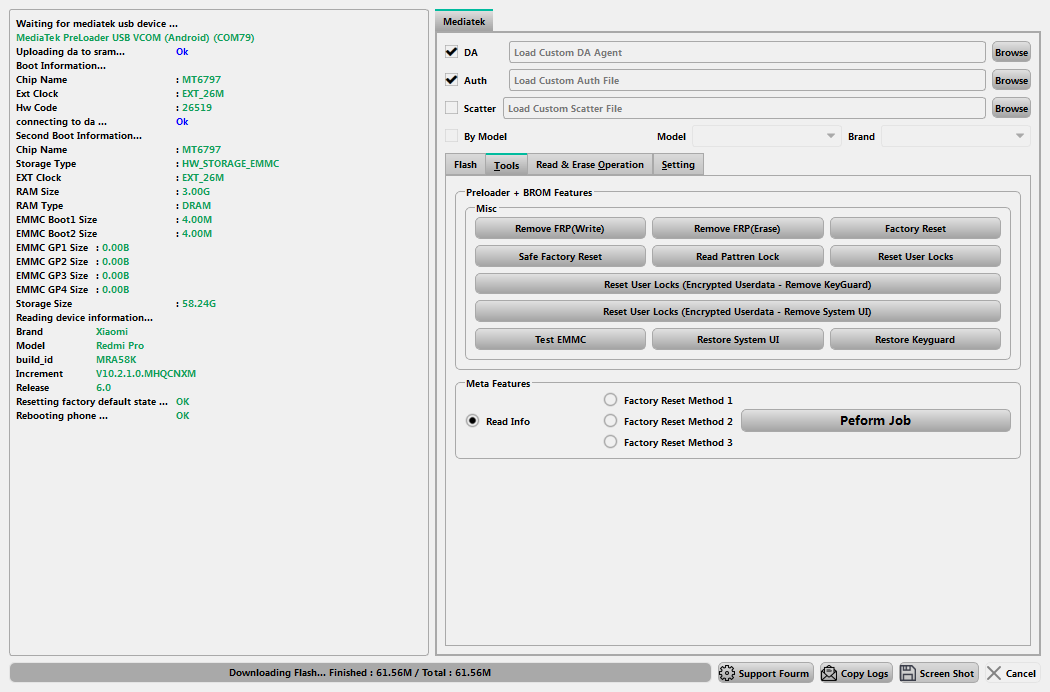This screenshot has width=1050, height=692.
Task: Click the V10.2.1.0.MHQCNXM increment value
Action: coord(146,374)
